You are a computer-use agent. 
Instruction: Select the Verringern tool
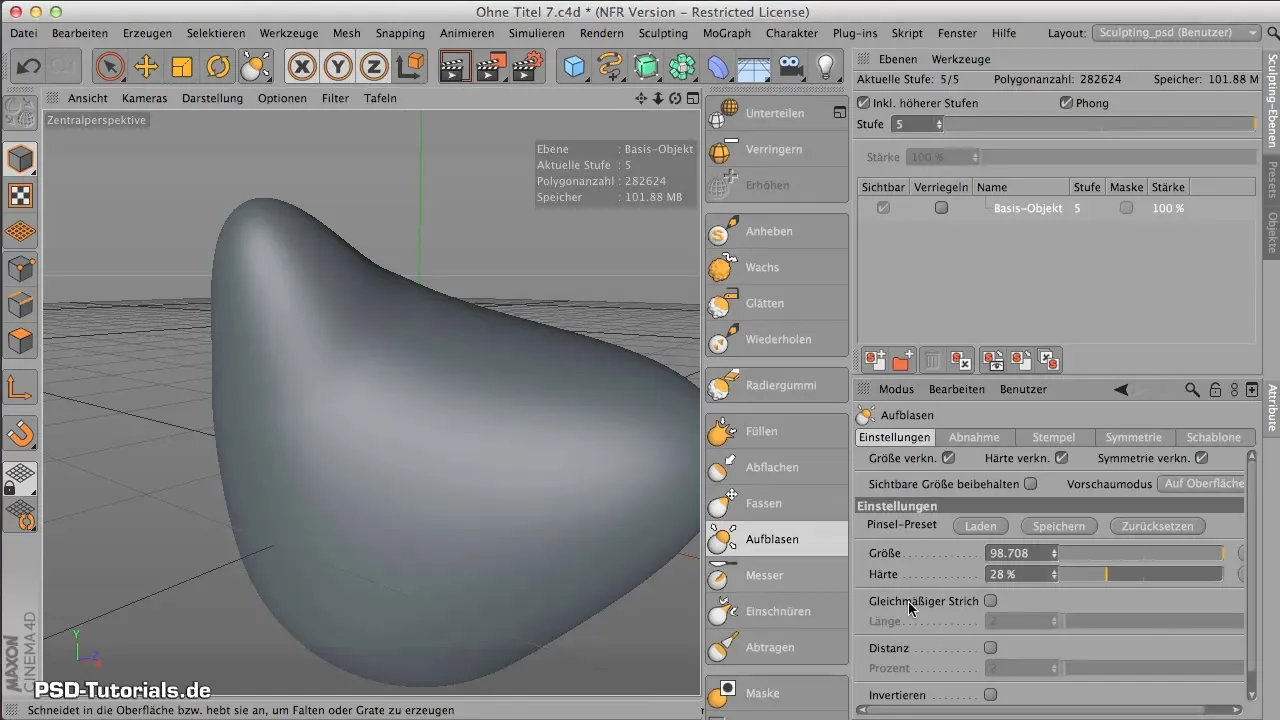pyautogui.click(x=777, y=149)
